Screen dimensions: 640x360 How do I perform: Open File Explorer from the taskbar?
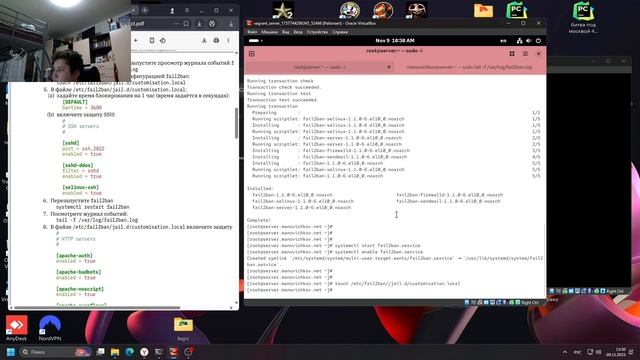point(115,352)
